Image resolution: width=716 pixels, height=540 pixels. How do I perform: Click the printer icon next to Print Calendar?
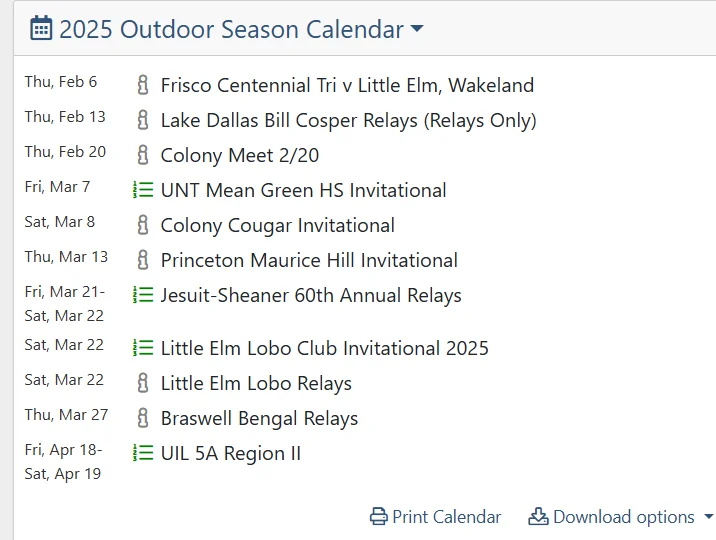point(378,517)
